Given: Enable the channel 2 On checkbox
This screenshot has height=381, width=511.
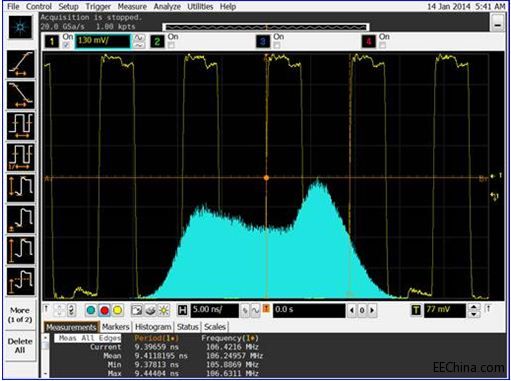Looking at the screenshot, I should coord(171,45).
